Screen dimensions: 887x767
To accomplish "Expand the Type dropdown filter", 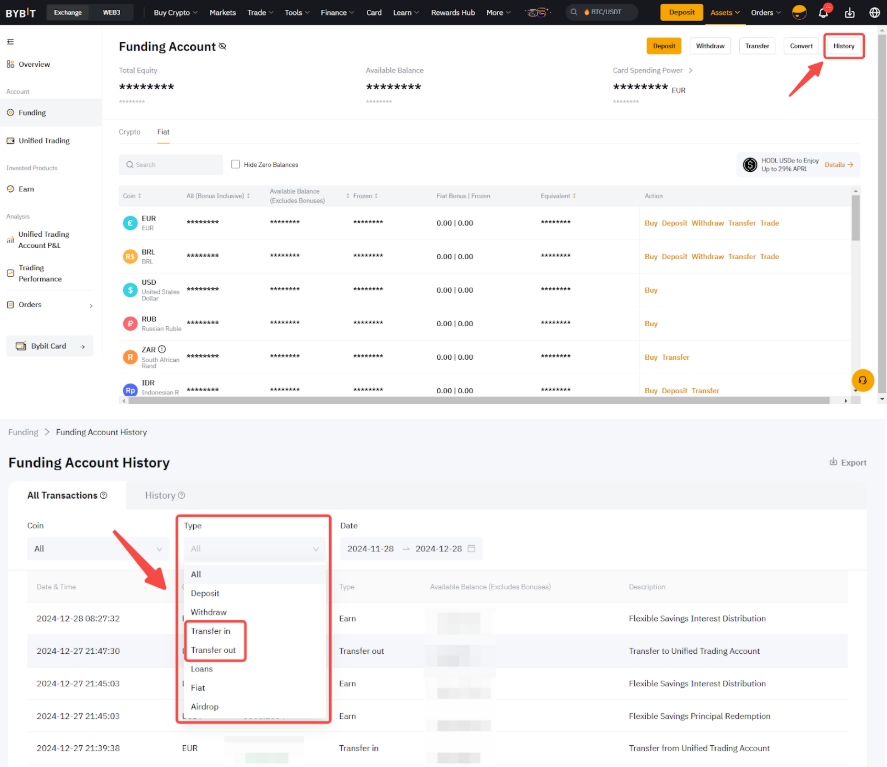I will pyautogui.click(x=255, y=548).
